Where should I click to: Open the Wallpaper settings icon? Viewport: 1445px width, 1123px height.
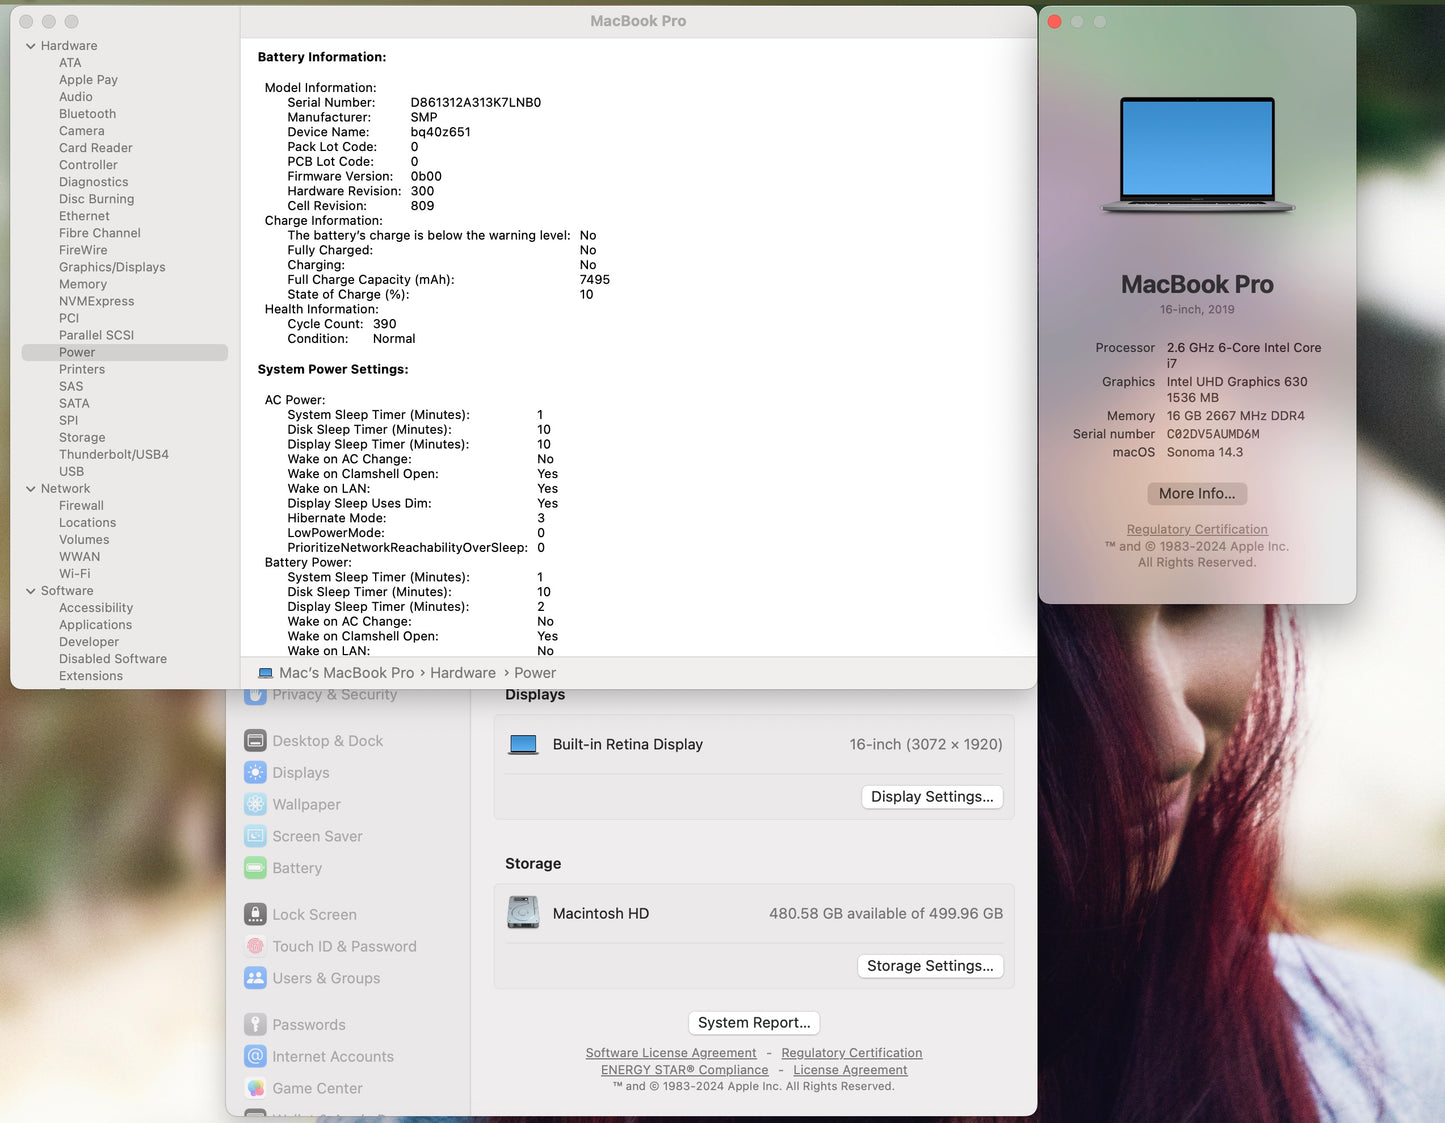[255, 805]
